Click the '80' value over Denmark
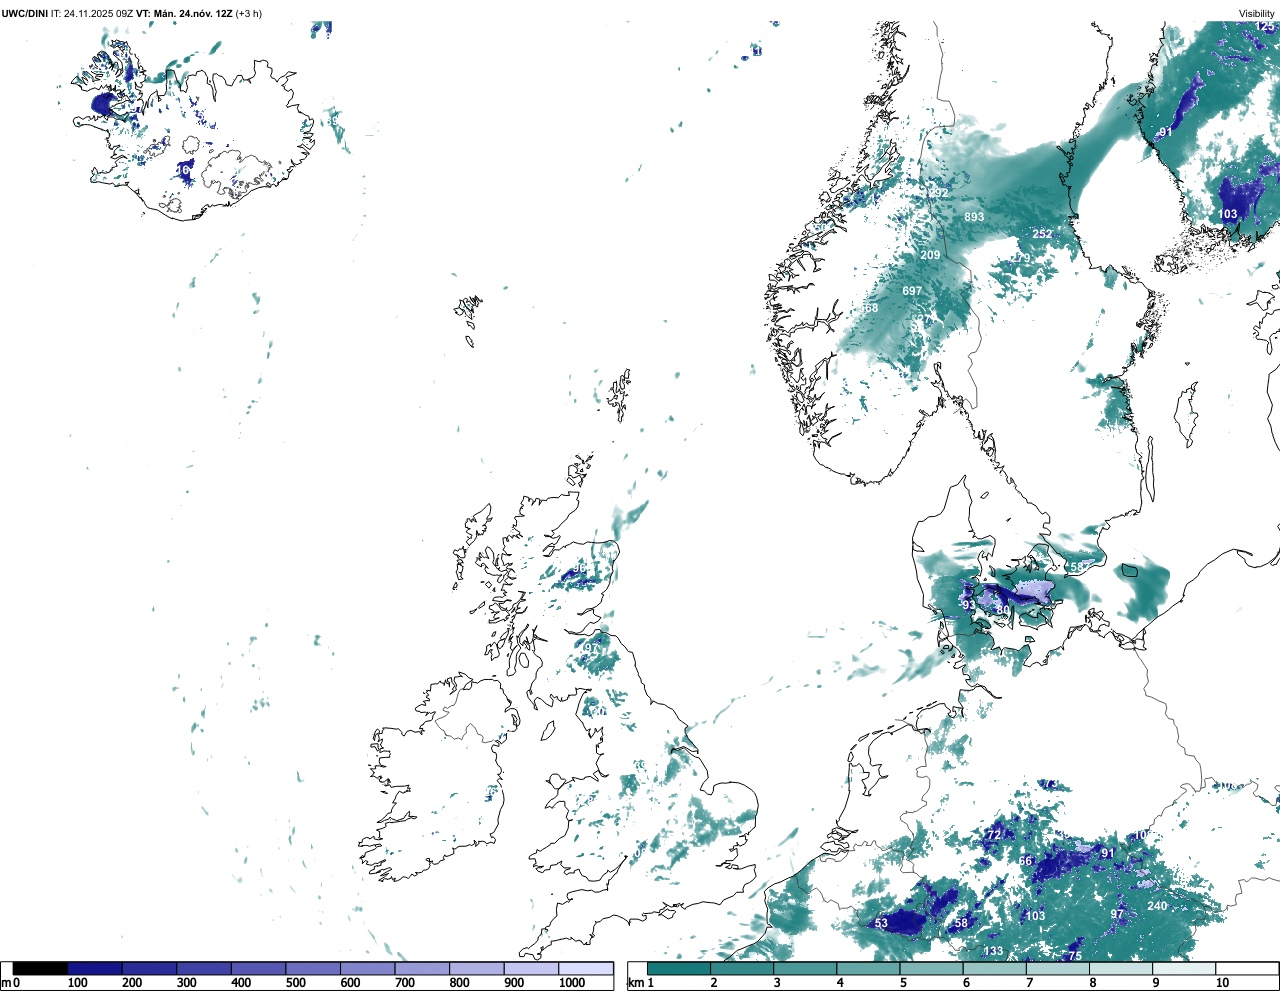 (1003, 610)
